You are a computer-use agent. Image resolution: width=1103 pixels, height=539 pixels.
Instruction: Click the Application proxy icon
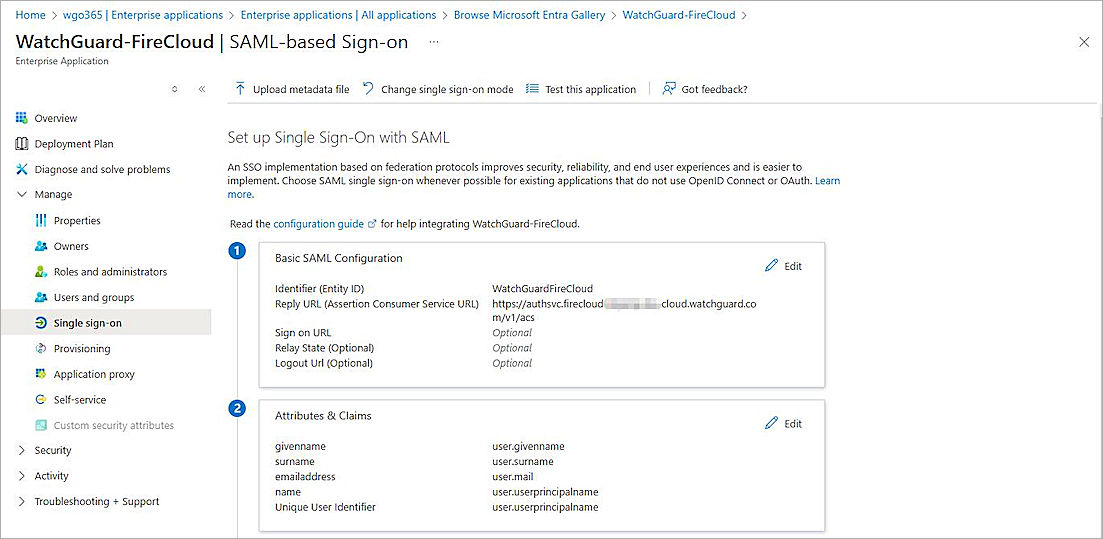pos(40,374)
